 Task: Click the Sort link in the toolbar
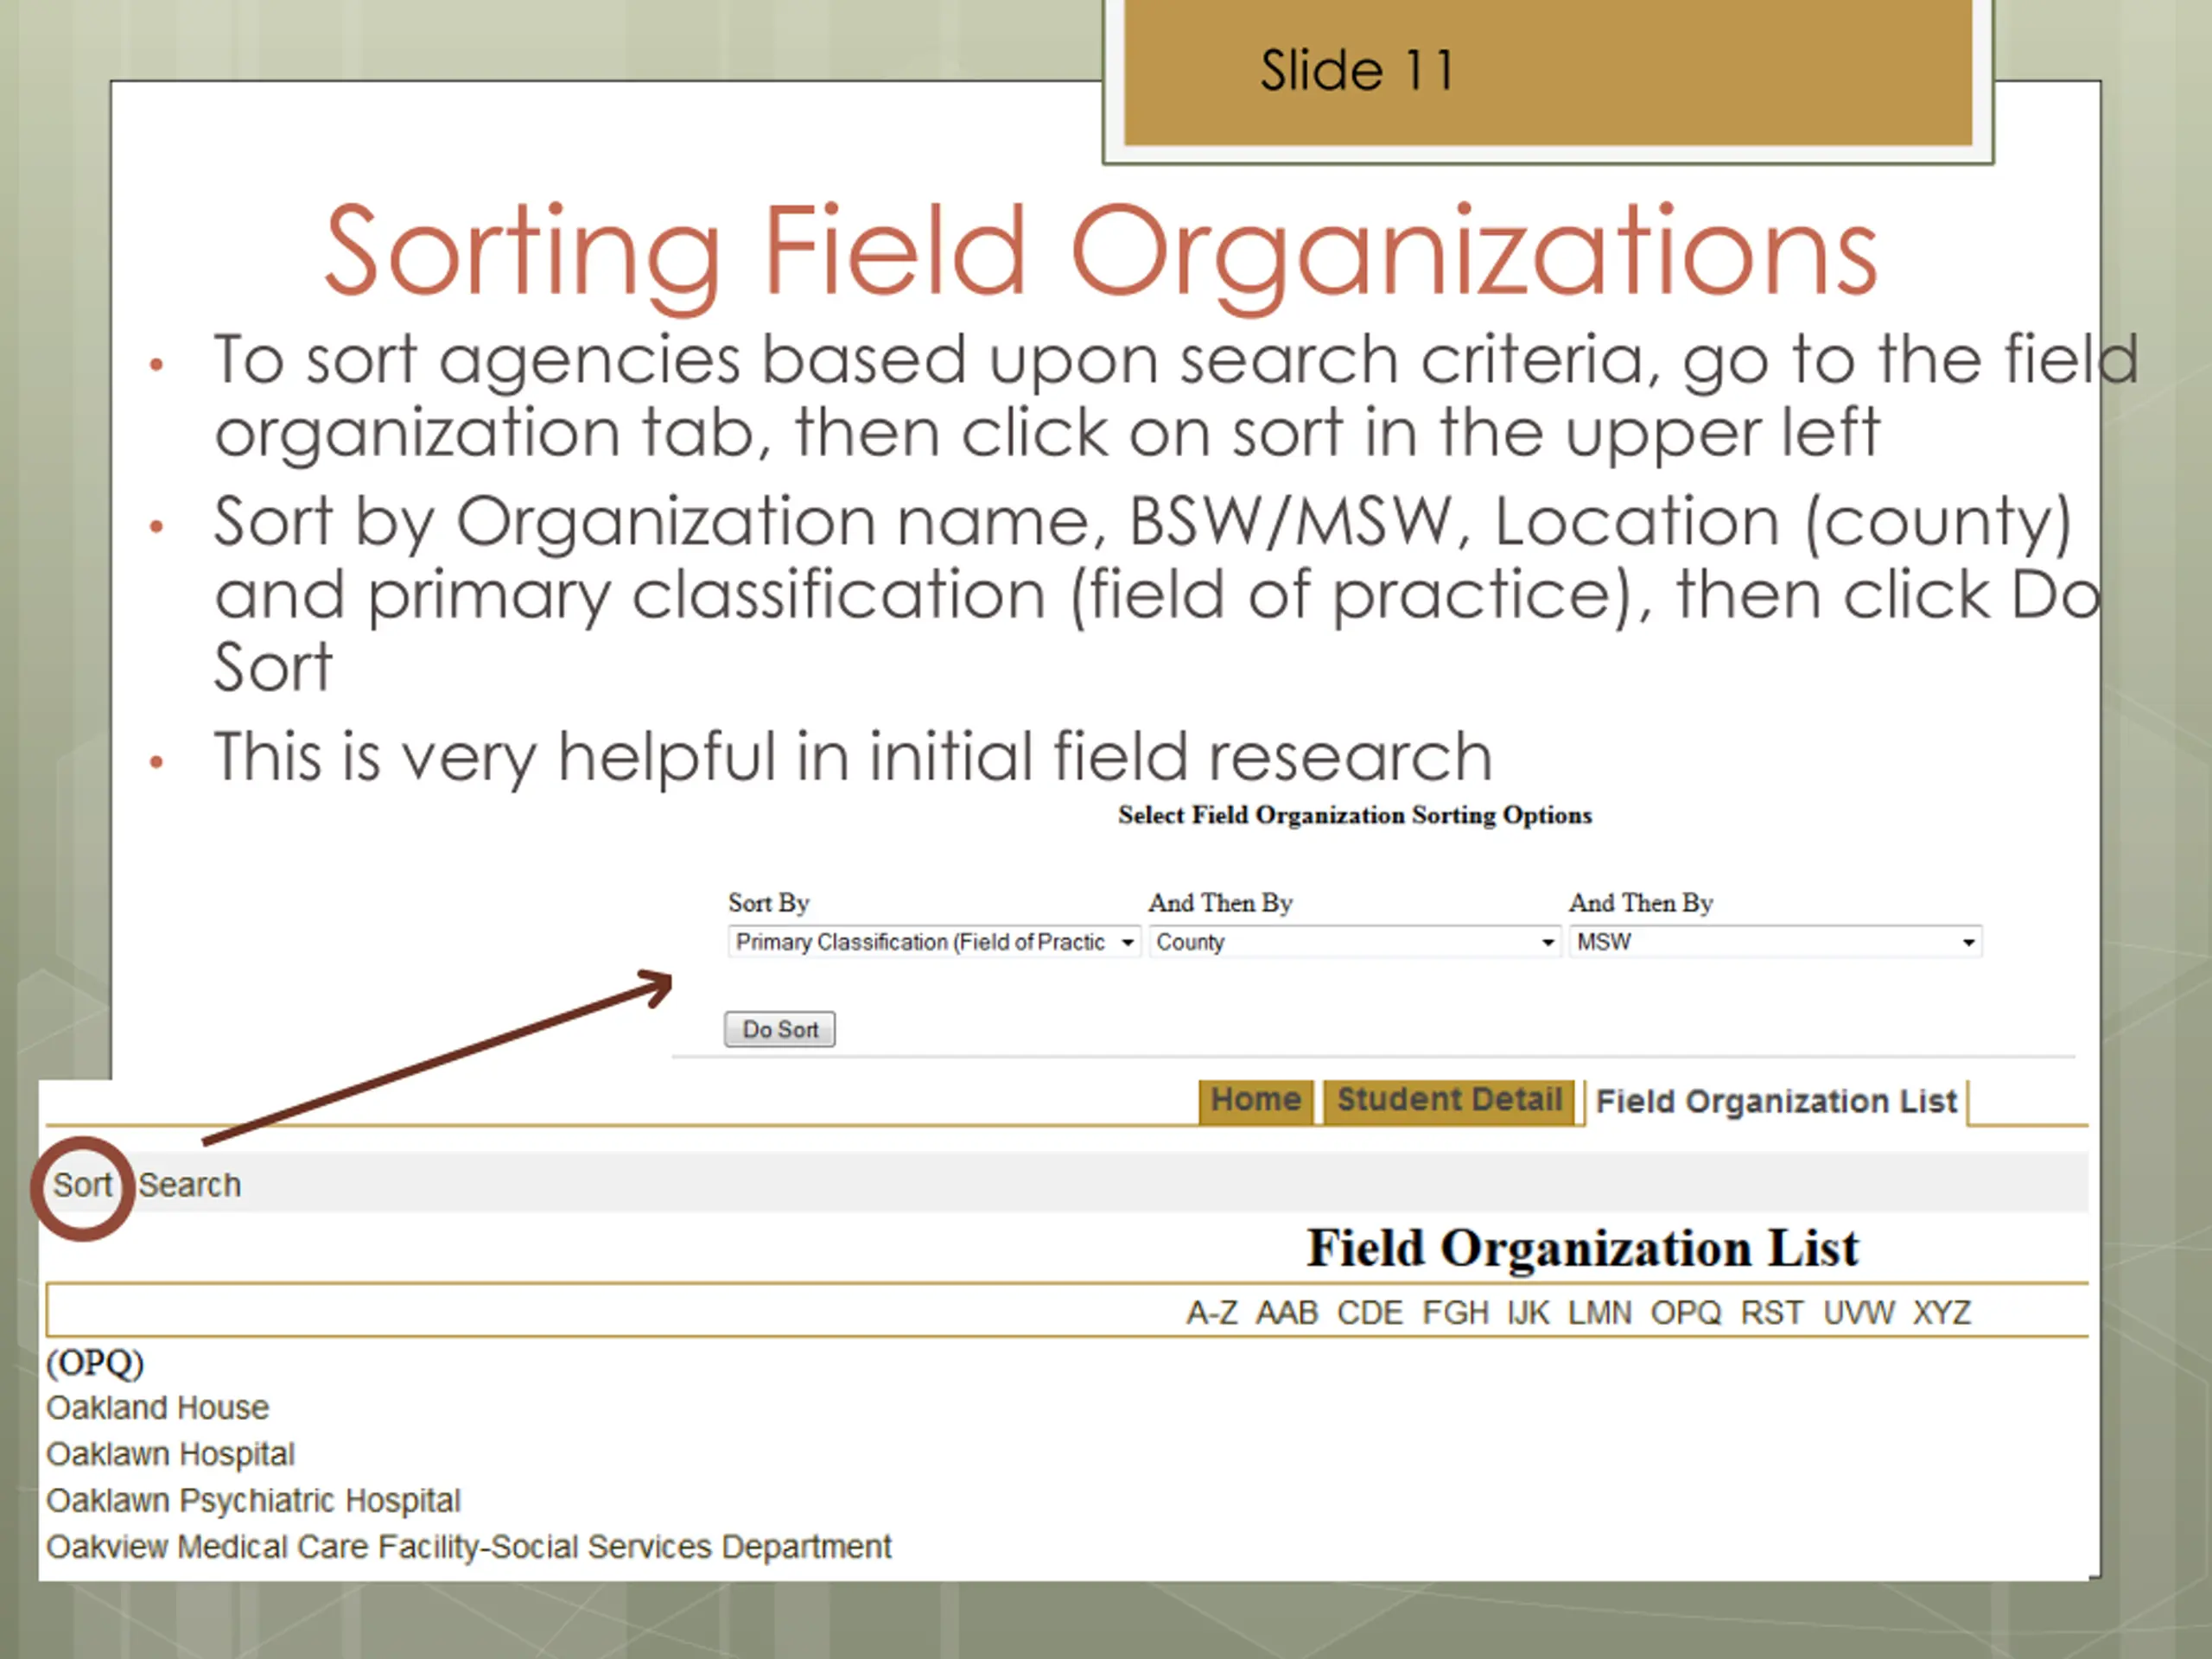coord(82,1185)
